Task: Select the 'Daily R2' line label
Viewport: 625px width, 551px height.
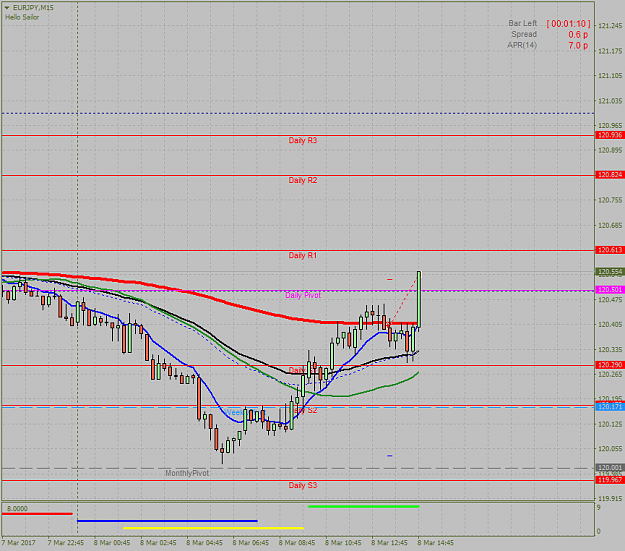Action: (x=303, y=180)
